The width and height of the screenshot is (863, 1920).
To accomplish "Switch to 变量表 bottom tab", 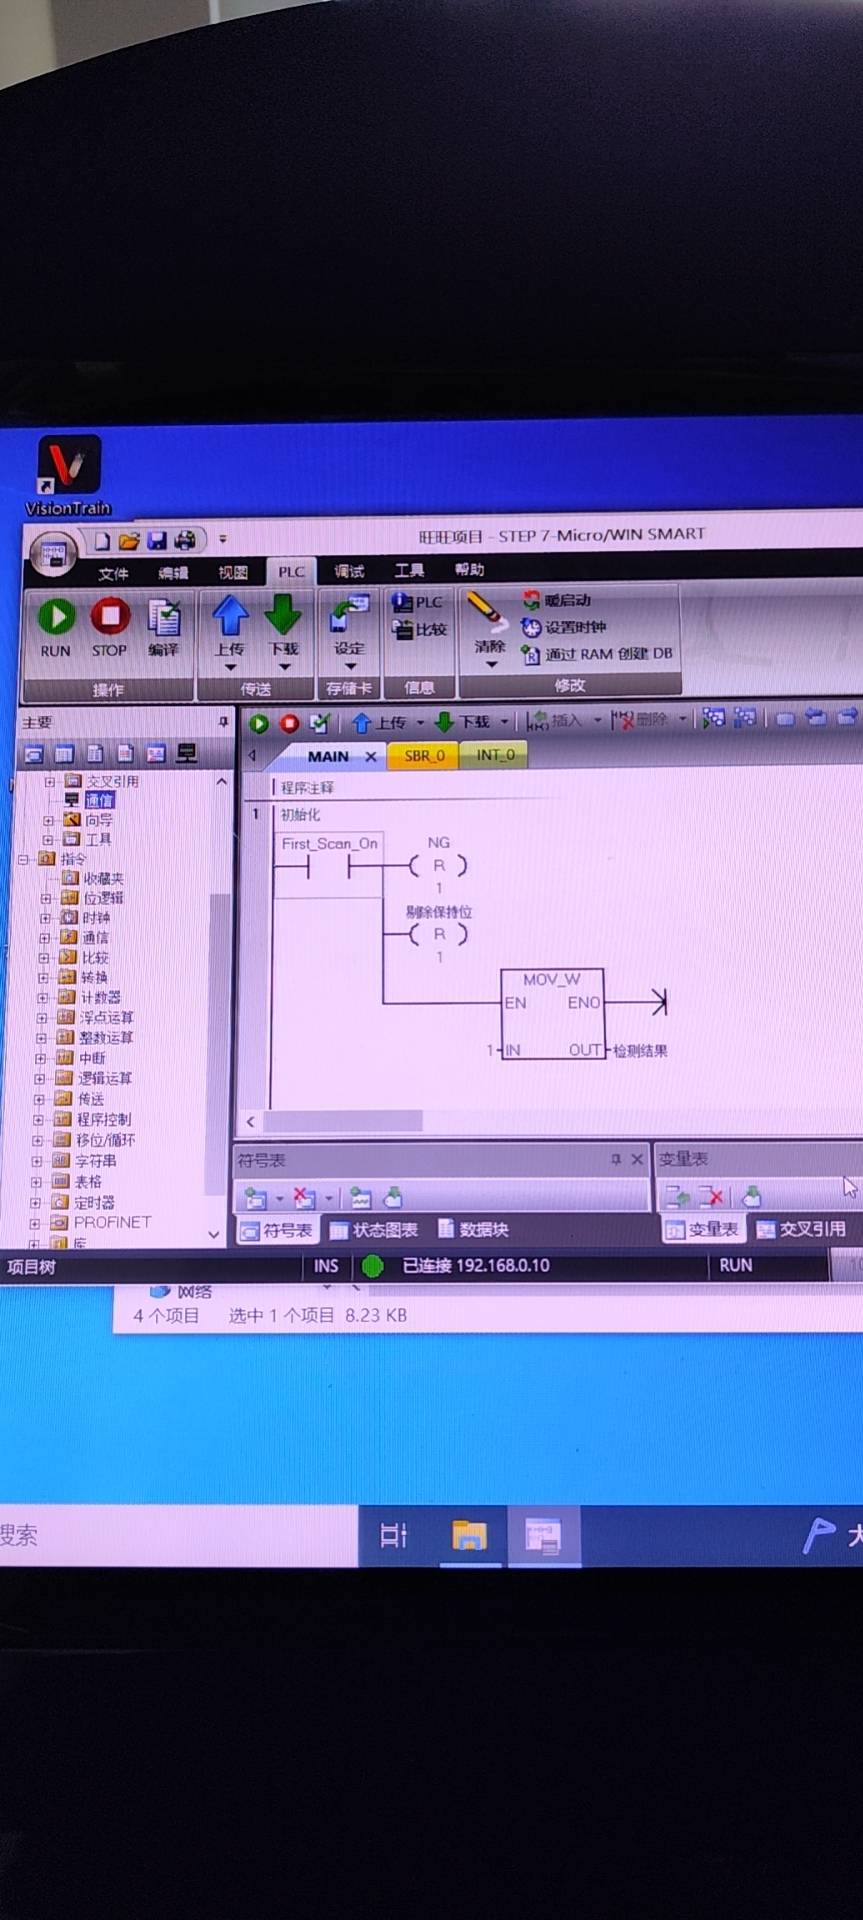I will pyautogui.click(x=703, y=1229).
